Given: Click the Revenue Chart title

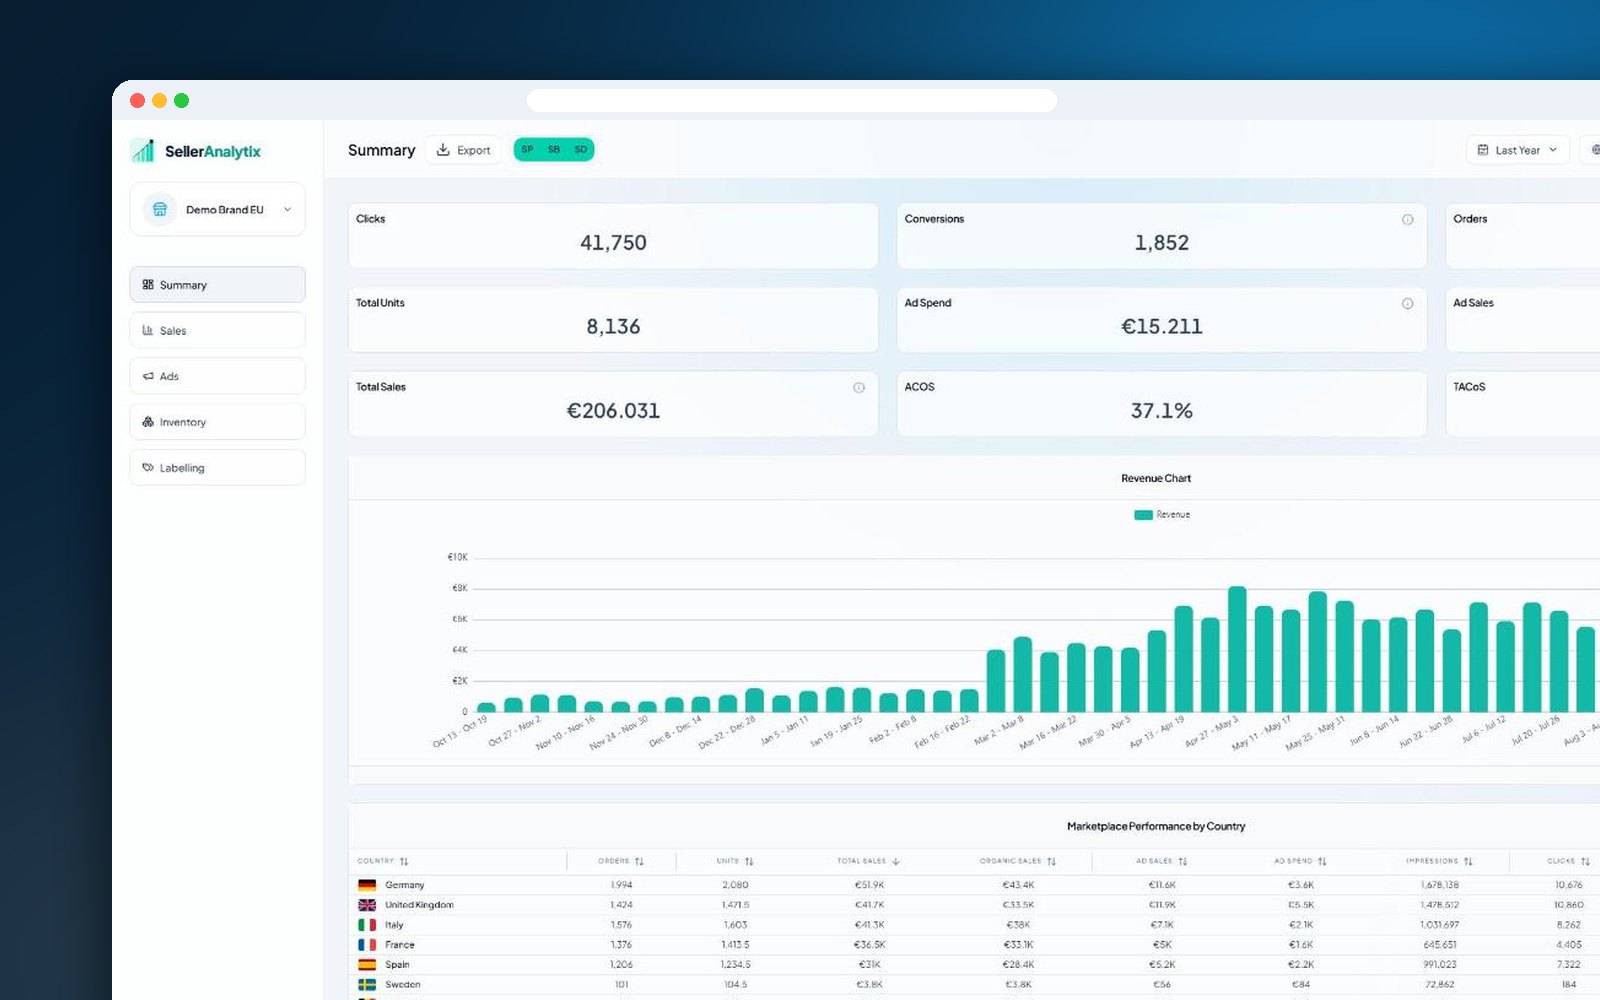Looking at the screenshot, I should tap(1156, 478).
